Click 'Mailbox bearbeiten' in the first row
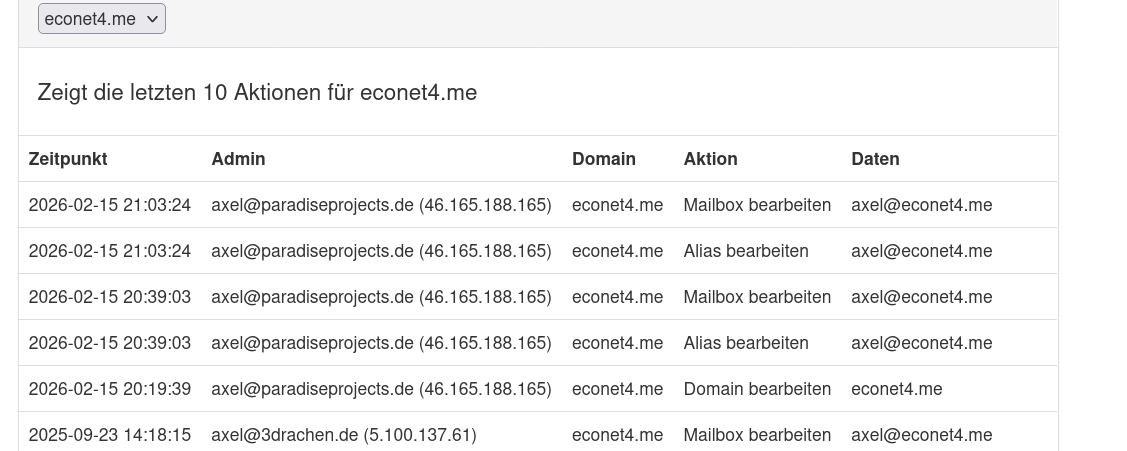Image resolution: width=1127 pixels, height=451 pixels. click(x=757, y=205)
